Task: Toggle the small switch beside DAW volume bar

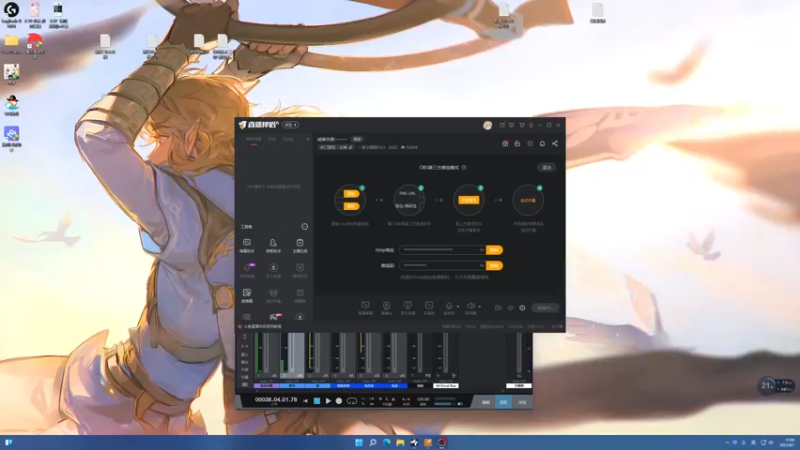Action: [460, 404]
